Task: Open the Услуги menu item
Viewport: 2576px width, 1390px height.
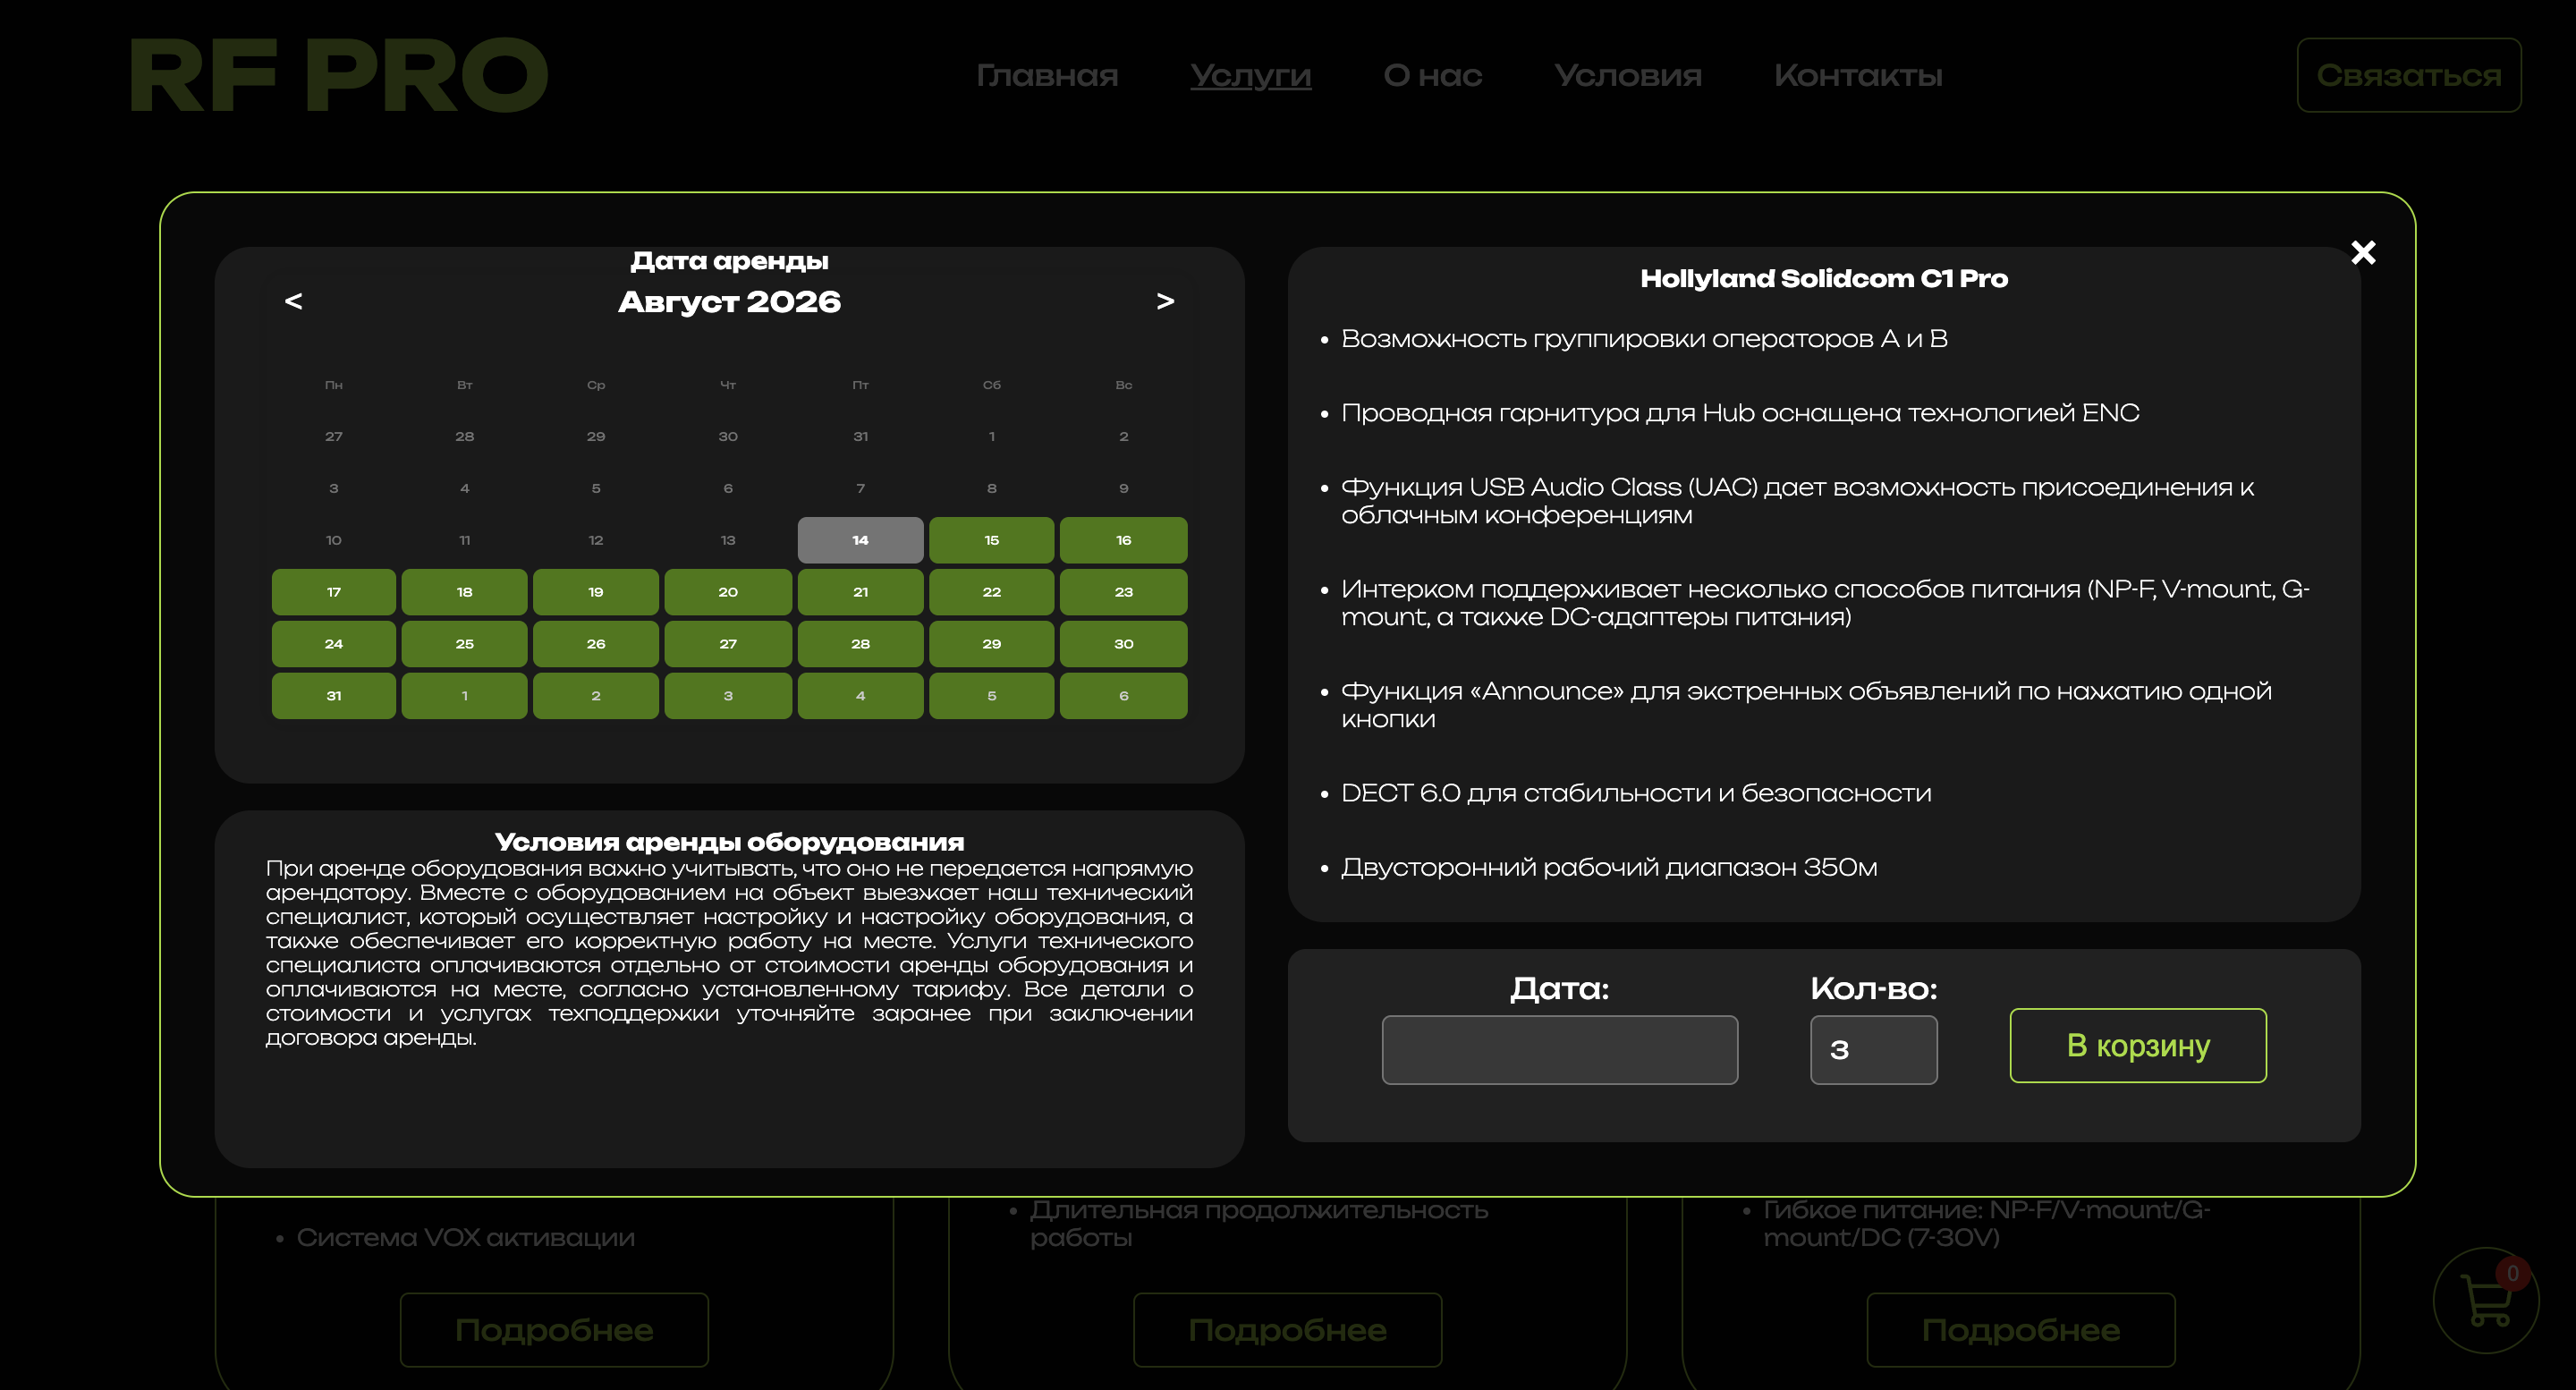Action: [x=1250, y=75]
